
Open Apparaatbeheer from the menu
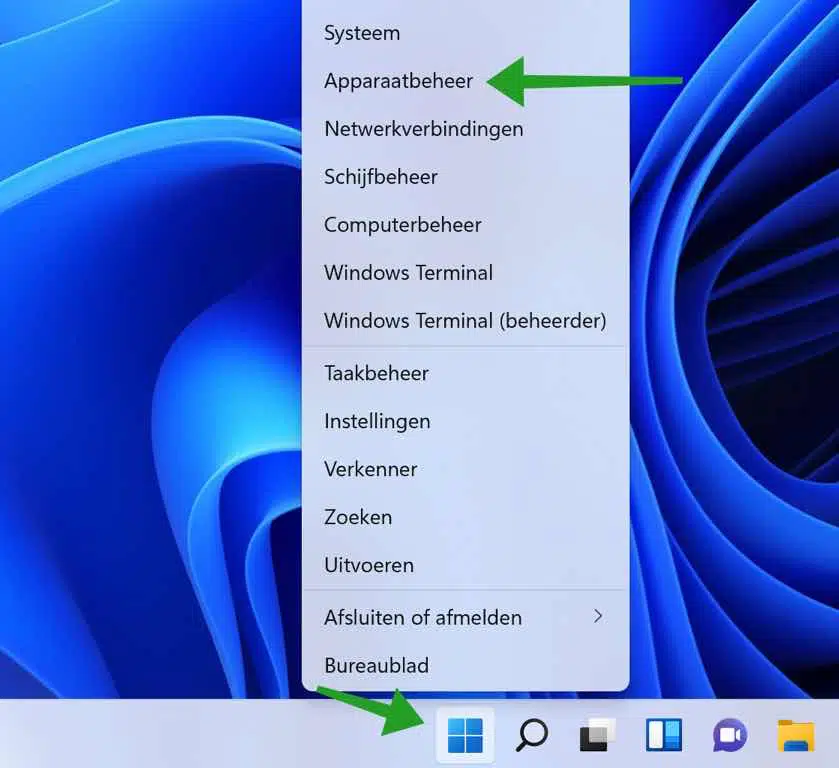click(466, 81)
